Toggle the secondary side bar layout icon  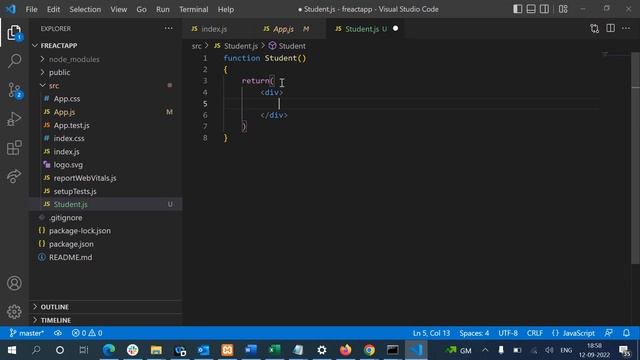[x=544, y=9]
